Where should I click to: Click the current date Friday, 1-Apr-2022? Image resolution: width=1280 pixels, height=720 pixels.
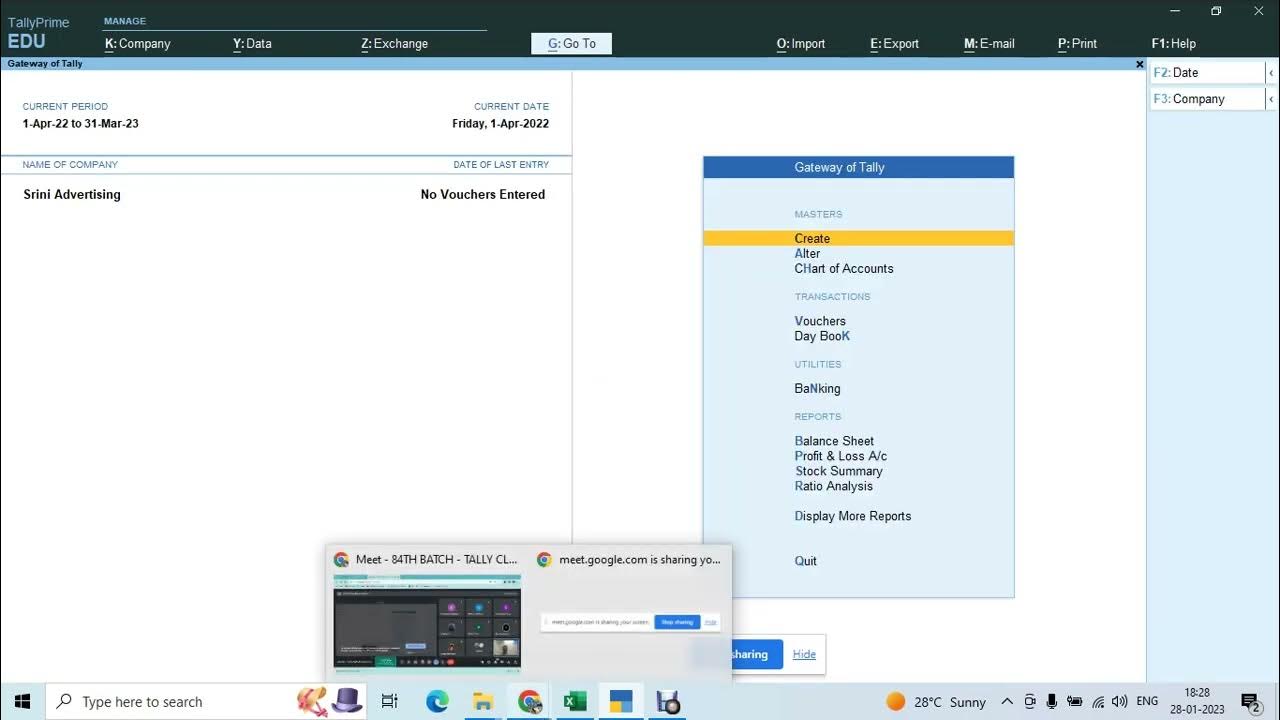[500, 124]
